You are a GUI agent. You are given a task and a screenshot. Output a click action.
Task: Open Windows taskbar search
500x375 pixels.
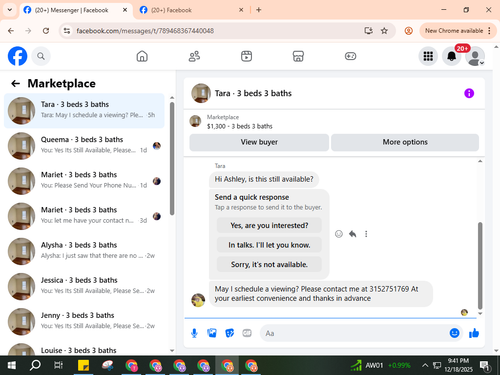click(x=35, y=366)
